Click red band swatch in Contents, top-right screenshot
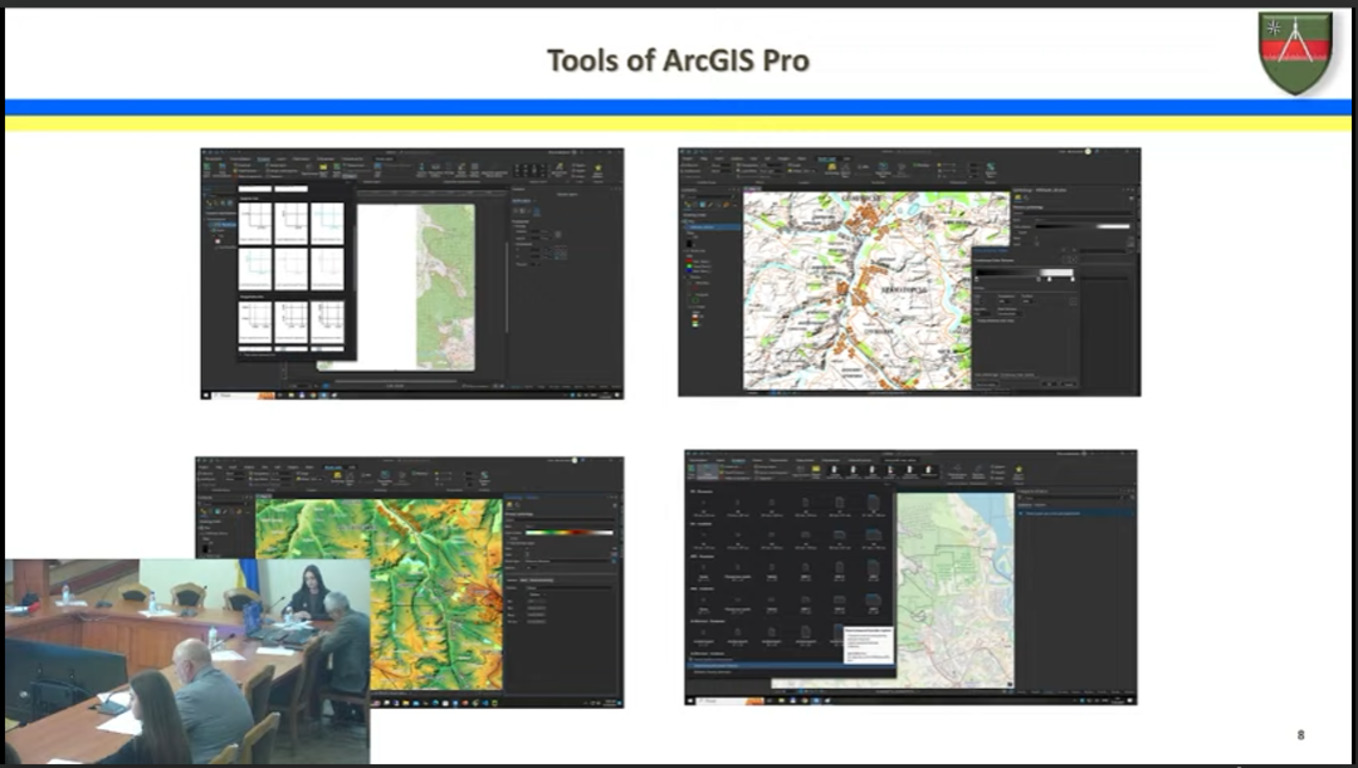 pos(690,262)
